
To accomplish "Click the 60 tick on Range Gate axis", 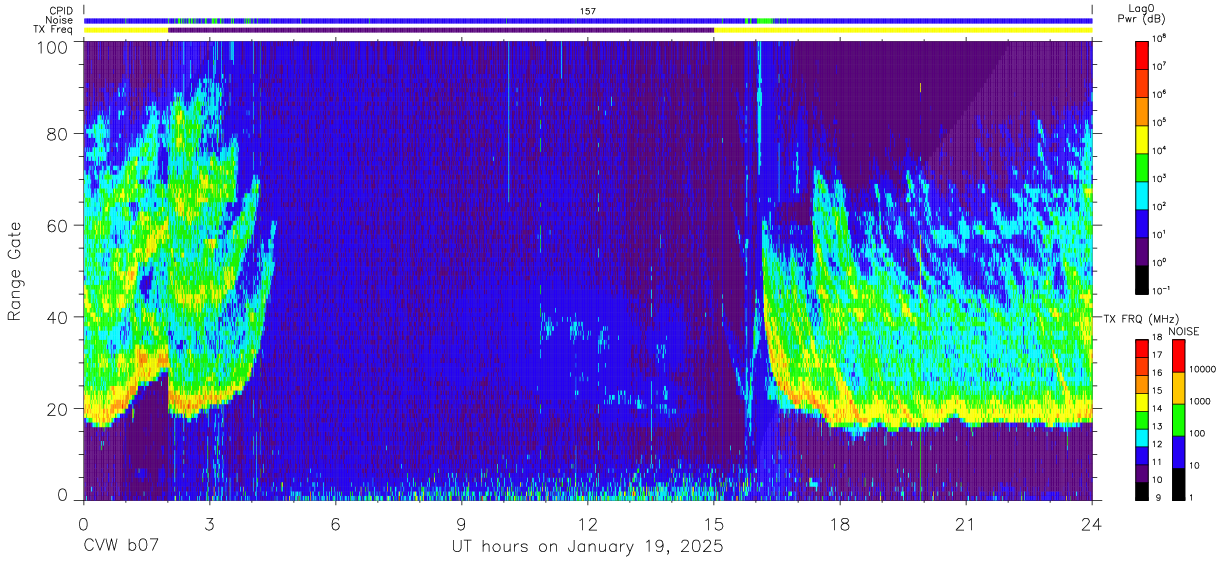I will coord(58,225).
